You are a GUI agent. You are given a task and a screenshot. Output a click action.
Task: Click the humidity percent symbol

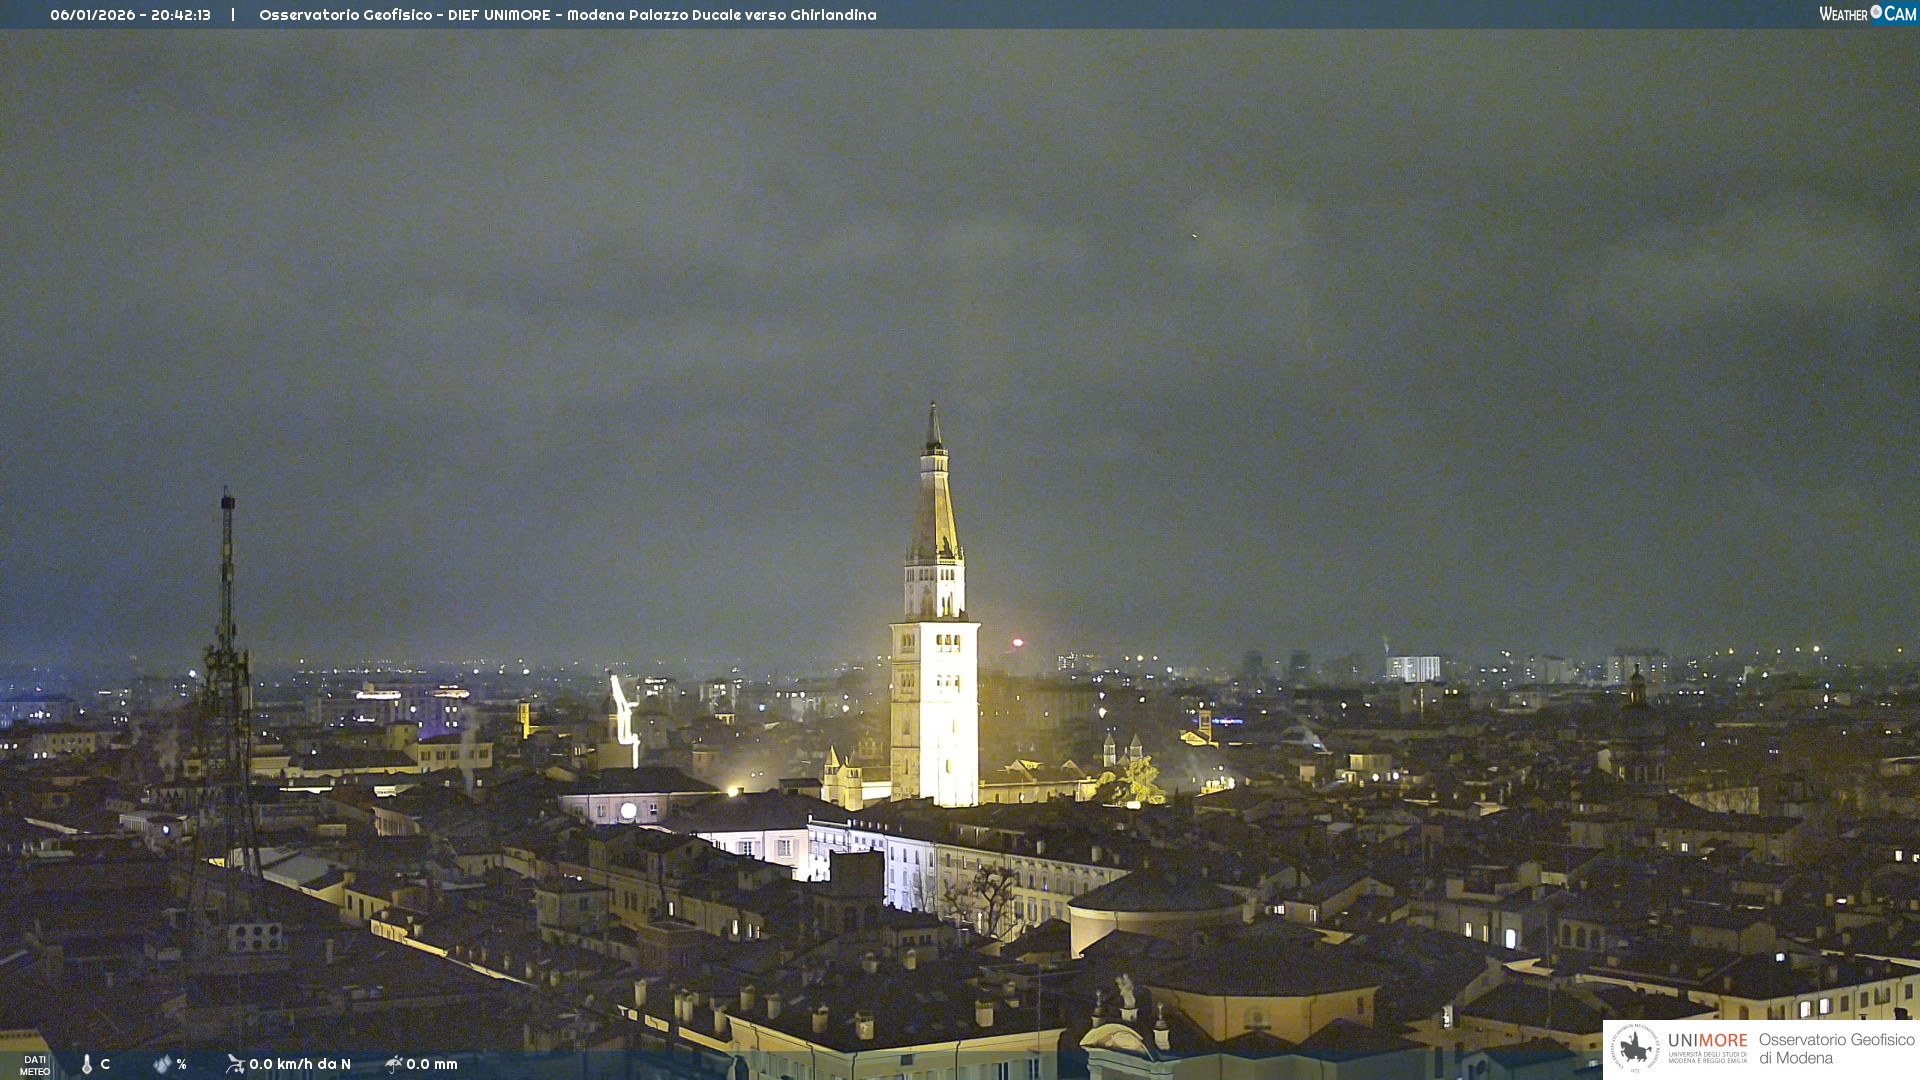click(x=182, y=1064)
